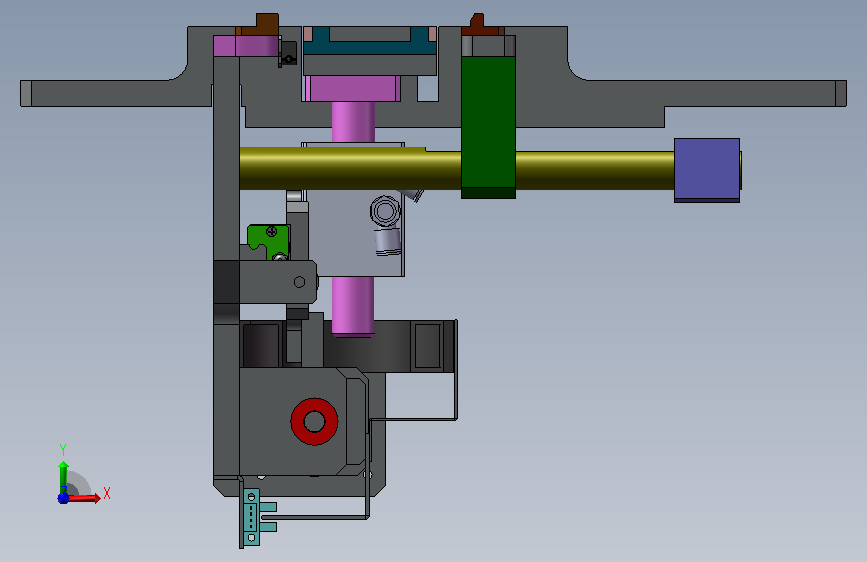This screenshot has width=867, height=562.
Task: Pick the teal connector at the model bottom
Action: 258,517
